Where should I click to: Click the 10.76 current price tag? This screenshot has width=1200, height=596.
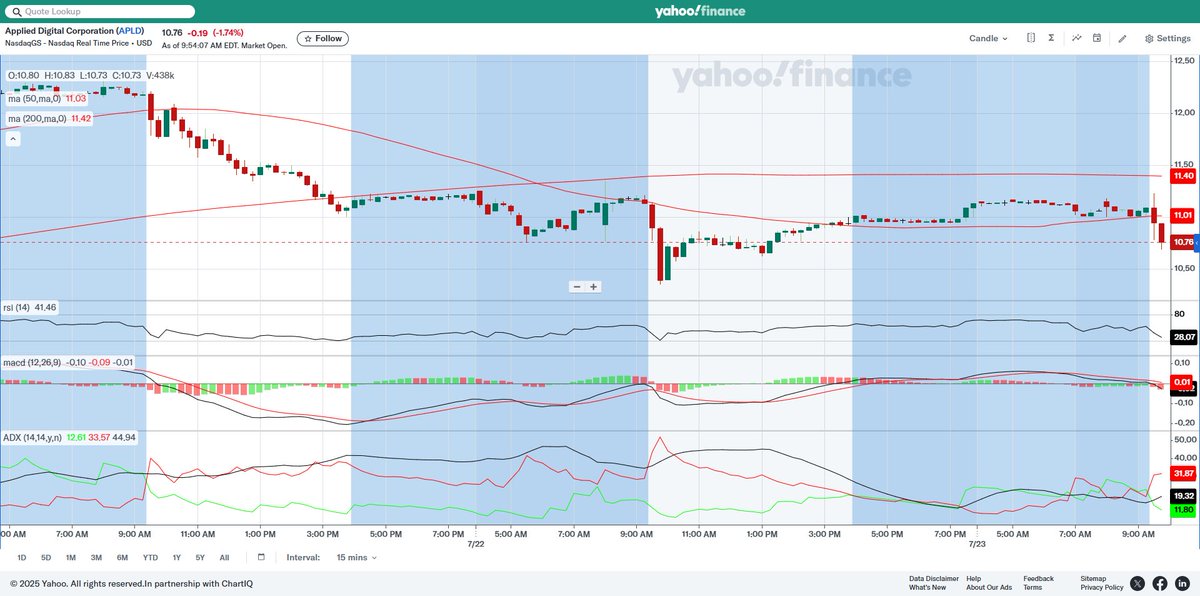point(1183,242)
